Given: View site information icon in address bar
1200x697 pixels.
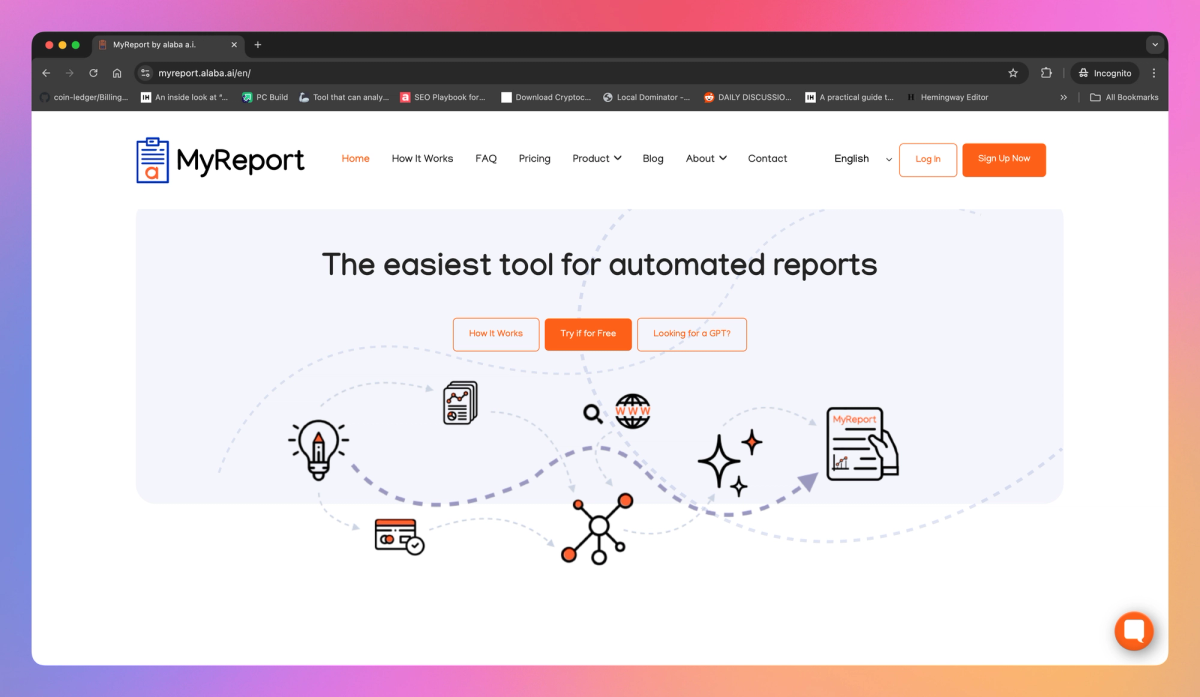Looking at the screenshot, I should [x=145, y=73].
